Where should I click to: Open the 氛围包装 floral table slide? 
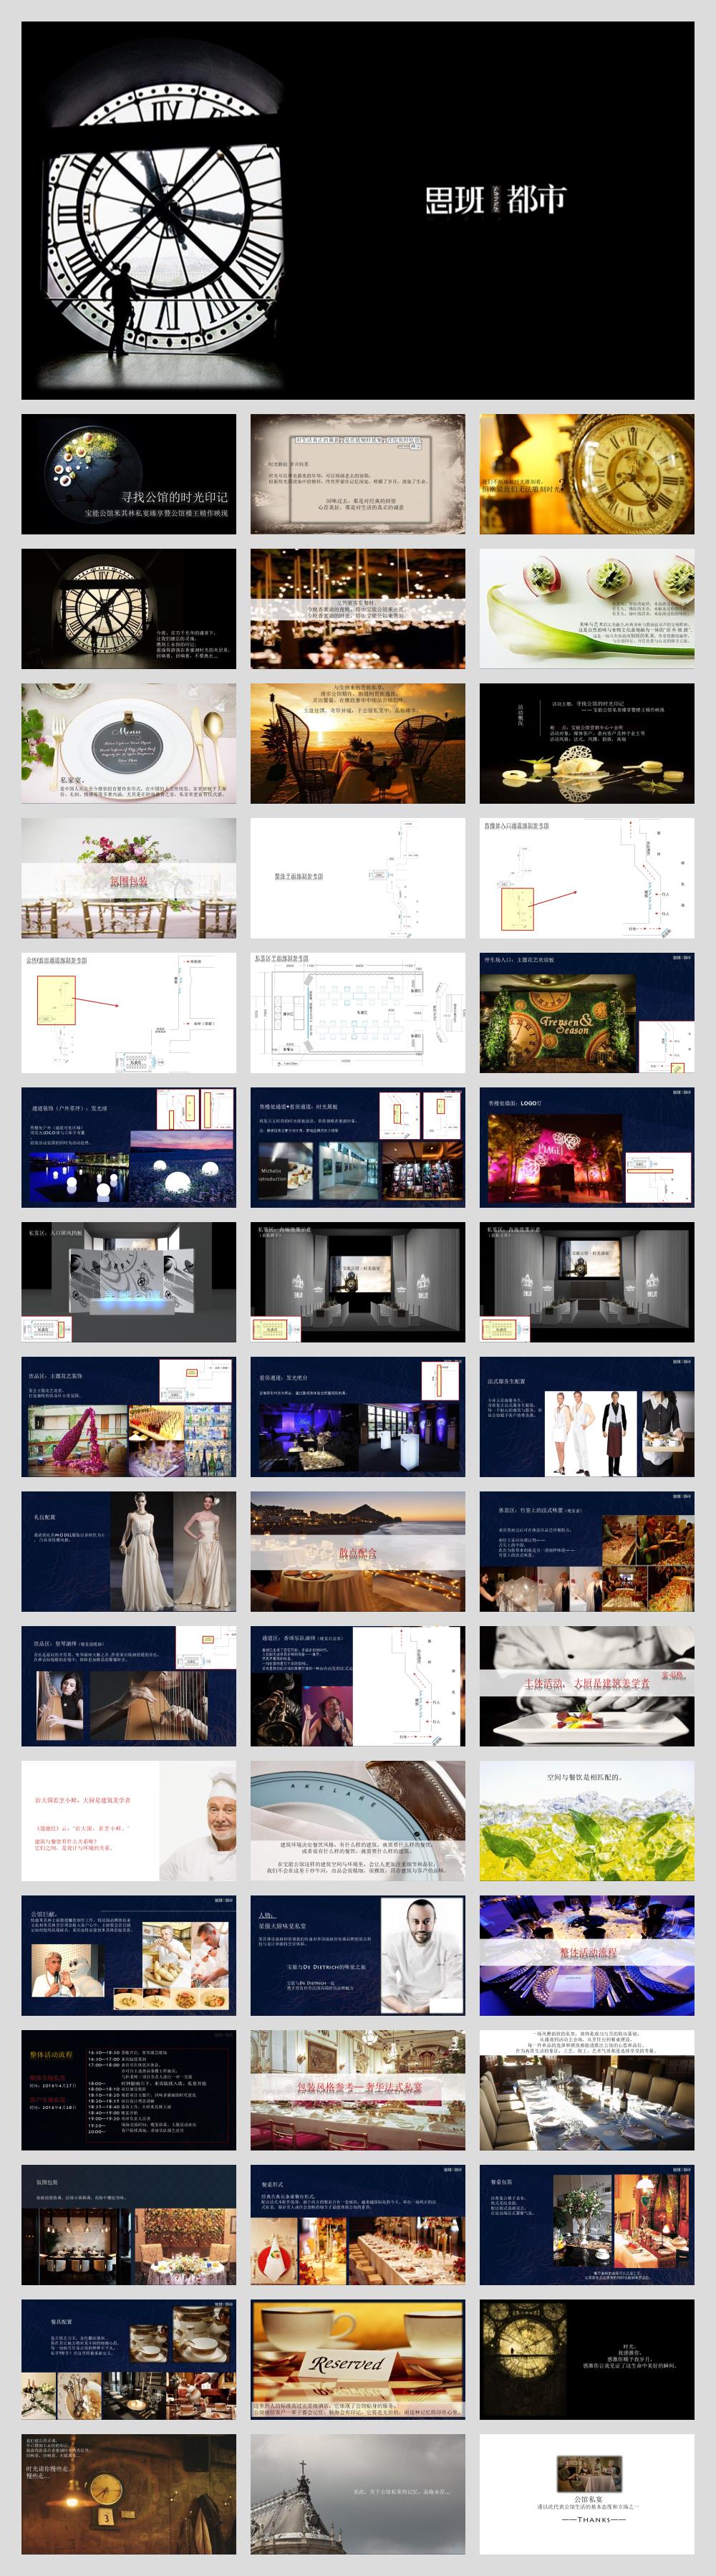pos(129,878)
